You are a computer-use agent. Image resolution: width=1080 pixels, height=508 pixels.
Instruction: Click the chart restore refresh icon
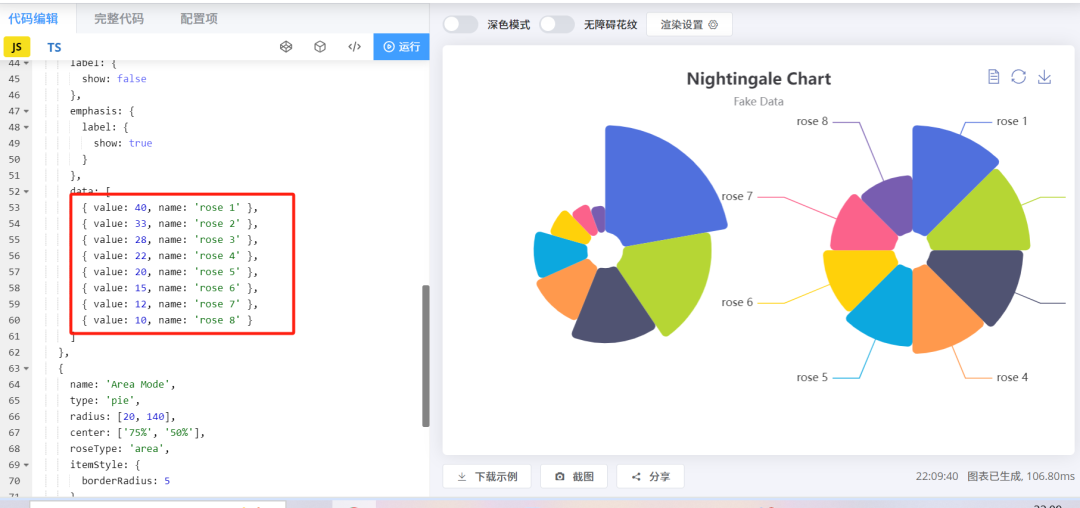(1019, 76)
